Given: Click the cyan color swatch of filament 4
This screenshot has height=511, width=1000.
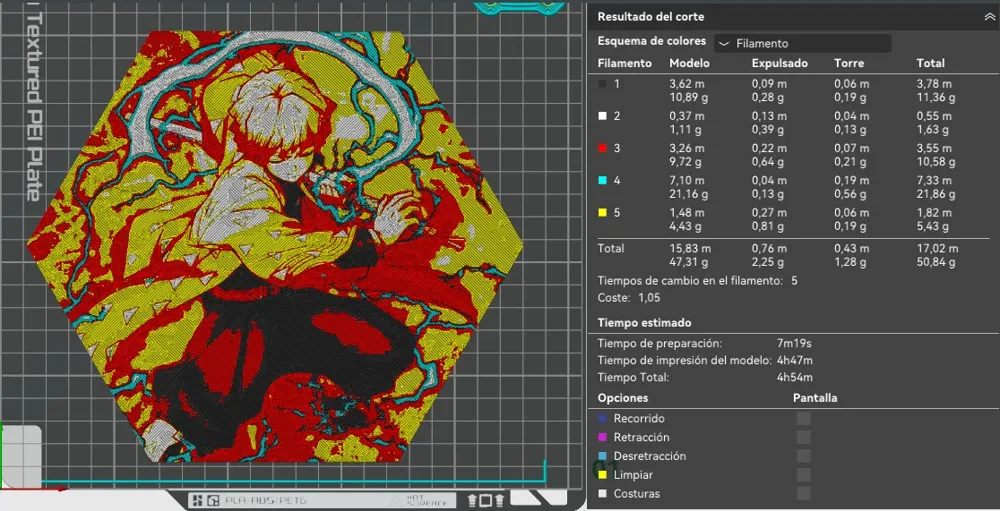Looking at the screenshot, I should point(602,181).
